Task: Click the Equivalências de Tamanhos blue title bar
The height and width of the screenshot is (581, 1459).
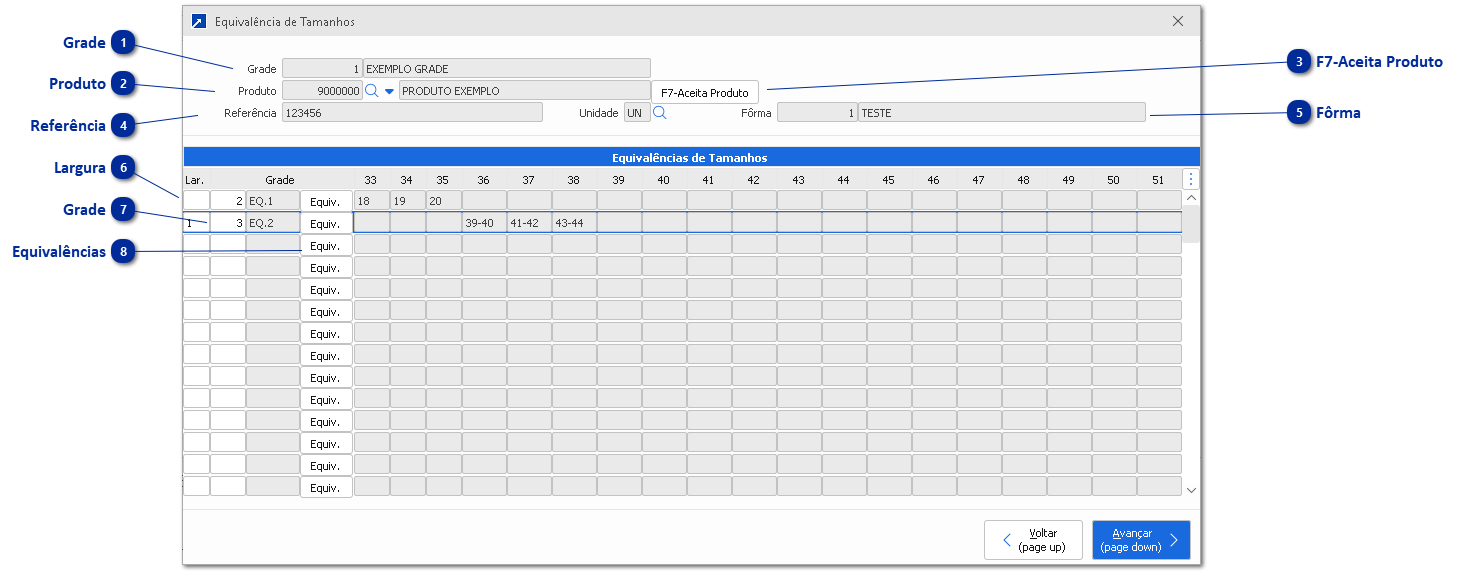Action: tap(691, 157)
